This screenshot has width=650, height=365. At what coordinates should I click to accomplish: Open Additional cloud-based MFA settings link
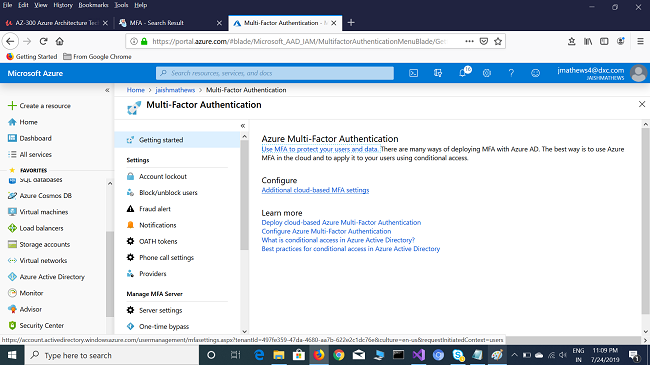315,190
